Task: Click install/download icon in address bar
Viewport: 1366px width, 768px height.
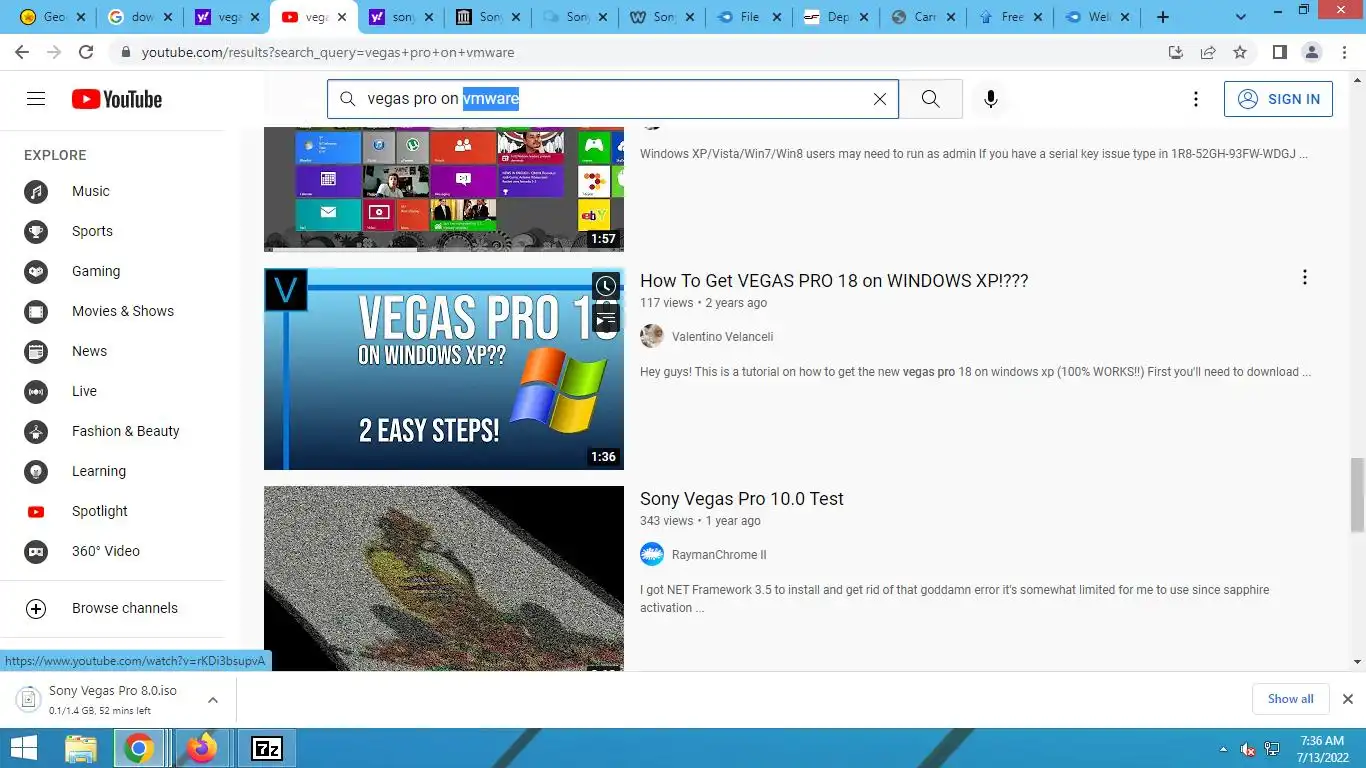Action: coord(1176,52)
